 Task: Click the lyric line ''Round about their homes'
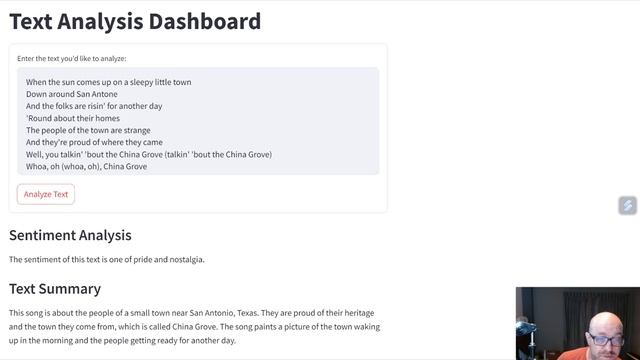[73, 118]
